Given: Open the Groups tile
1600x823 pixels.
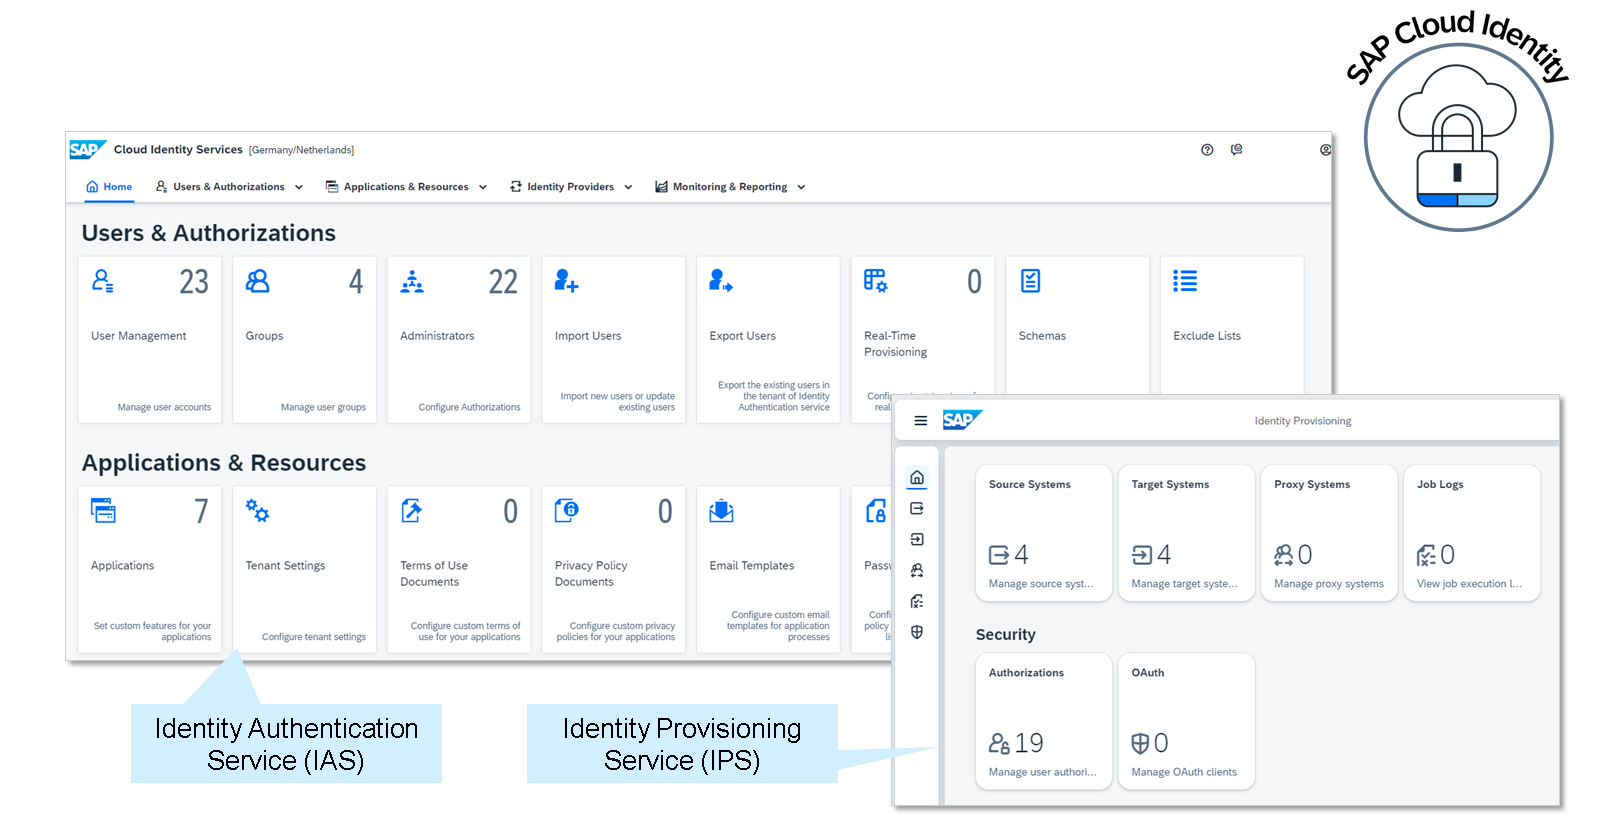Looking at the screenshot, I should (304, 340).
